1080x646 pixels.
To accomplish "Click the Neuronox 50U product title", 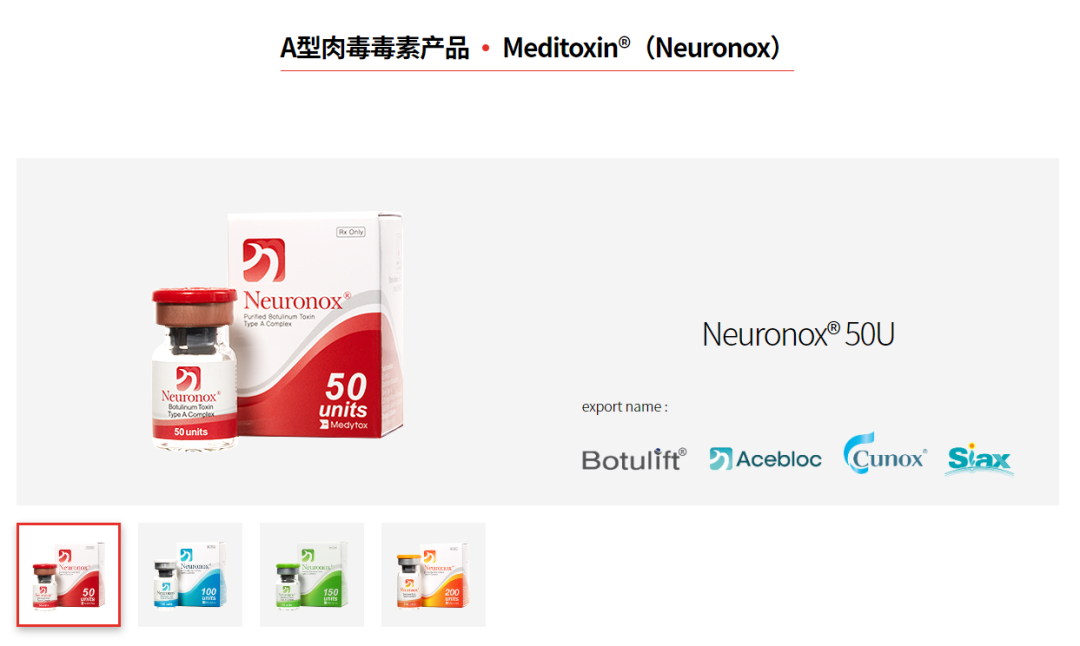I will (798, 334).
